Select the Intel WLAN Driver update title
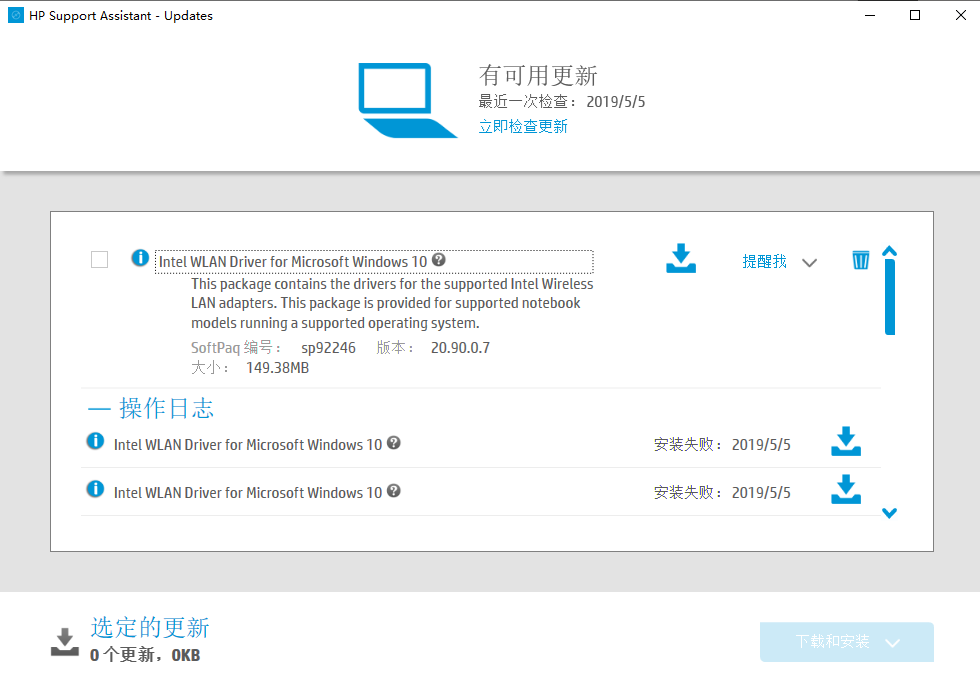The width and height of the screenshot is (980, 689). (x=293, y=262)
